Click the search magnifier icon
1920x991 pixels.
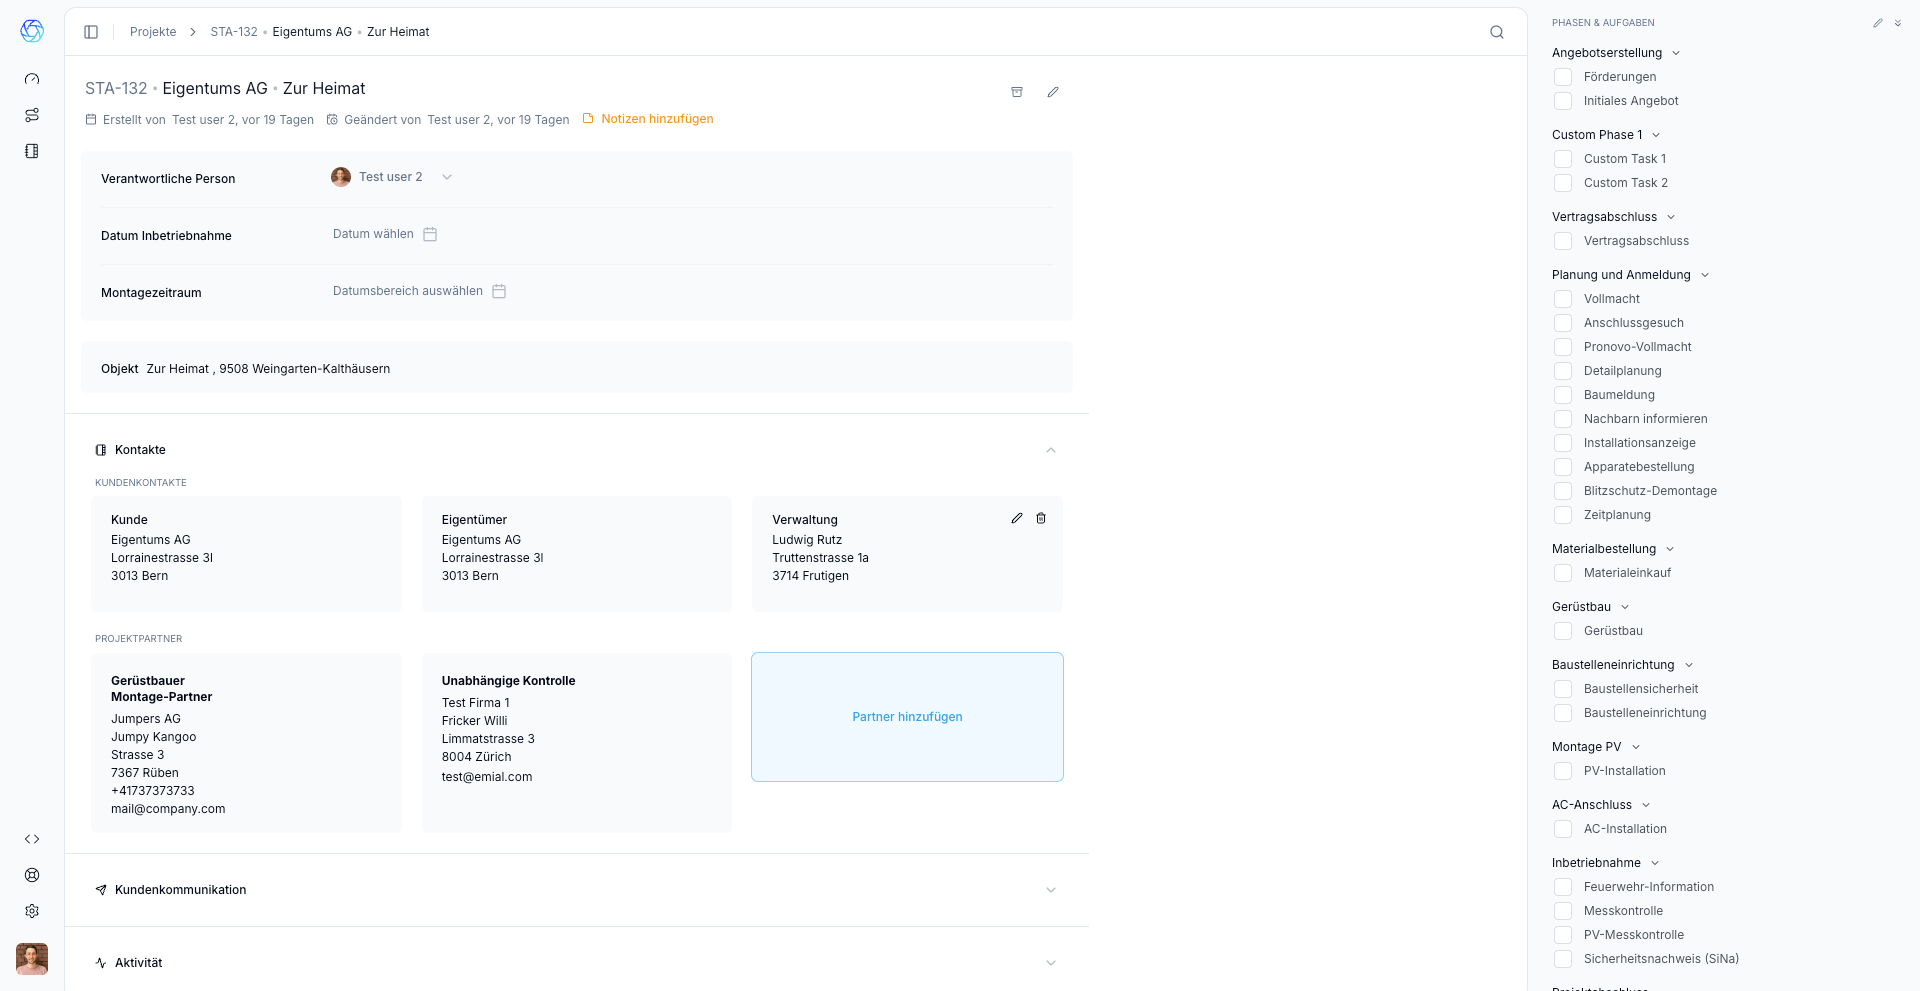click(x=1496, y=32)
